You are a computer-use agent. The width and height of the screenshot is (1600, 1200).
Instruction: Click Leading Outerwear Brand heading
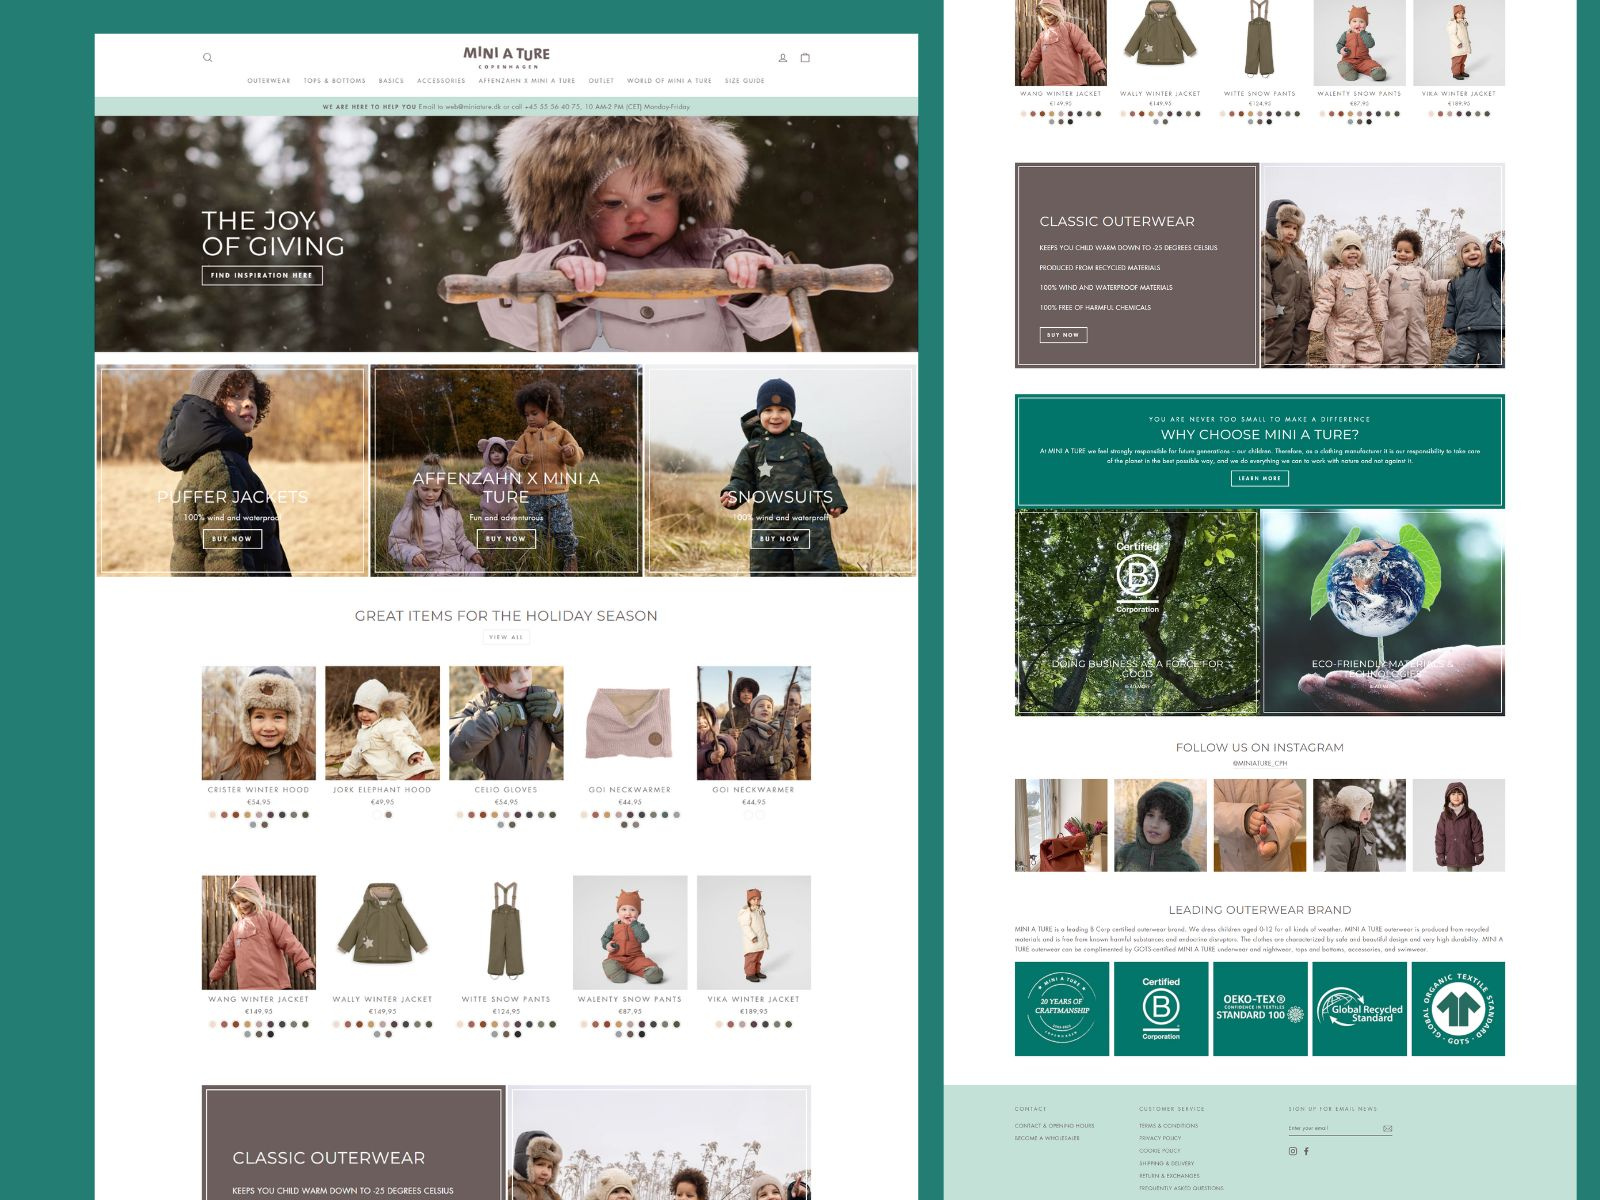click(1260, 910)
